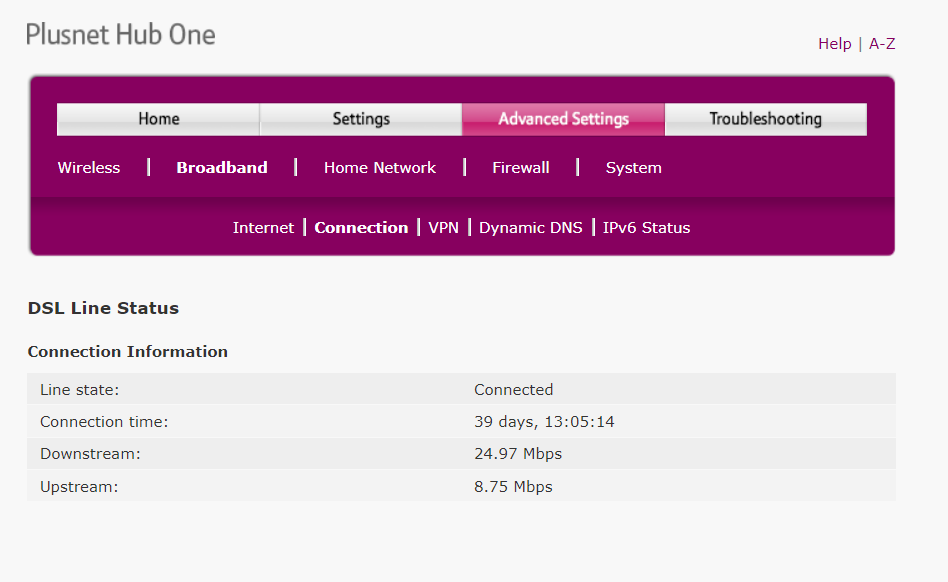Go to the Troubleshooting tab
948x582 pixels.
pyautogui.click(x=765, y=119)
